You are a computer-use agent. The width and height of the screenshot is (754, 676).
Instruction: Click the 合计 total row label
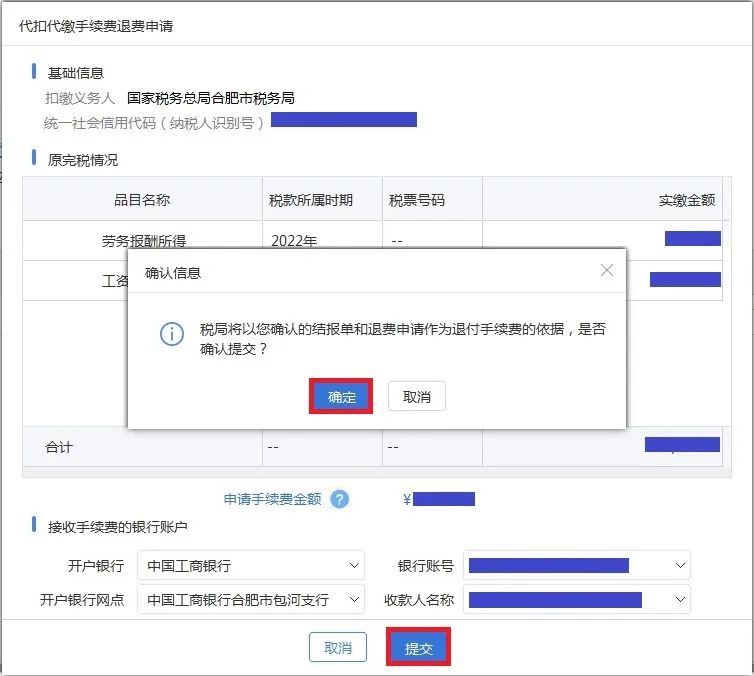pyautogui.click(x=59, y=447)
